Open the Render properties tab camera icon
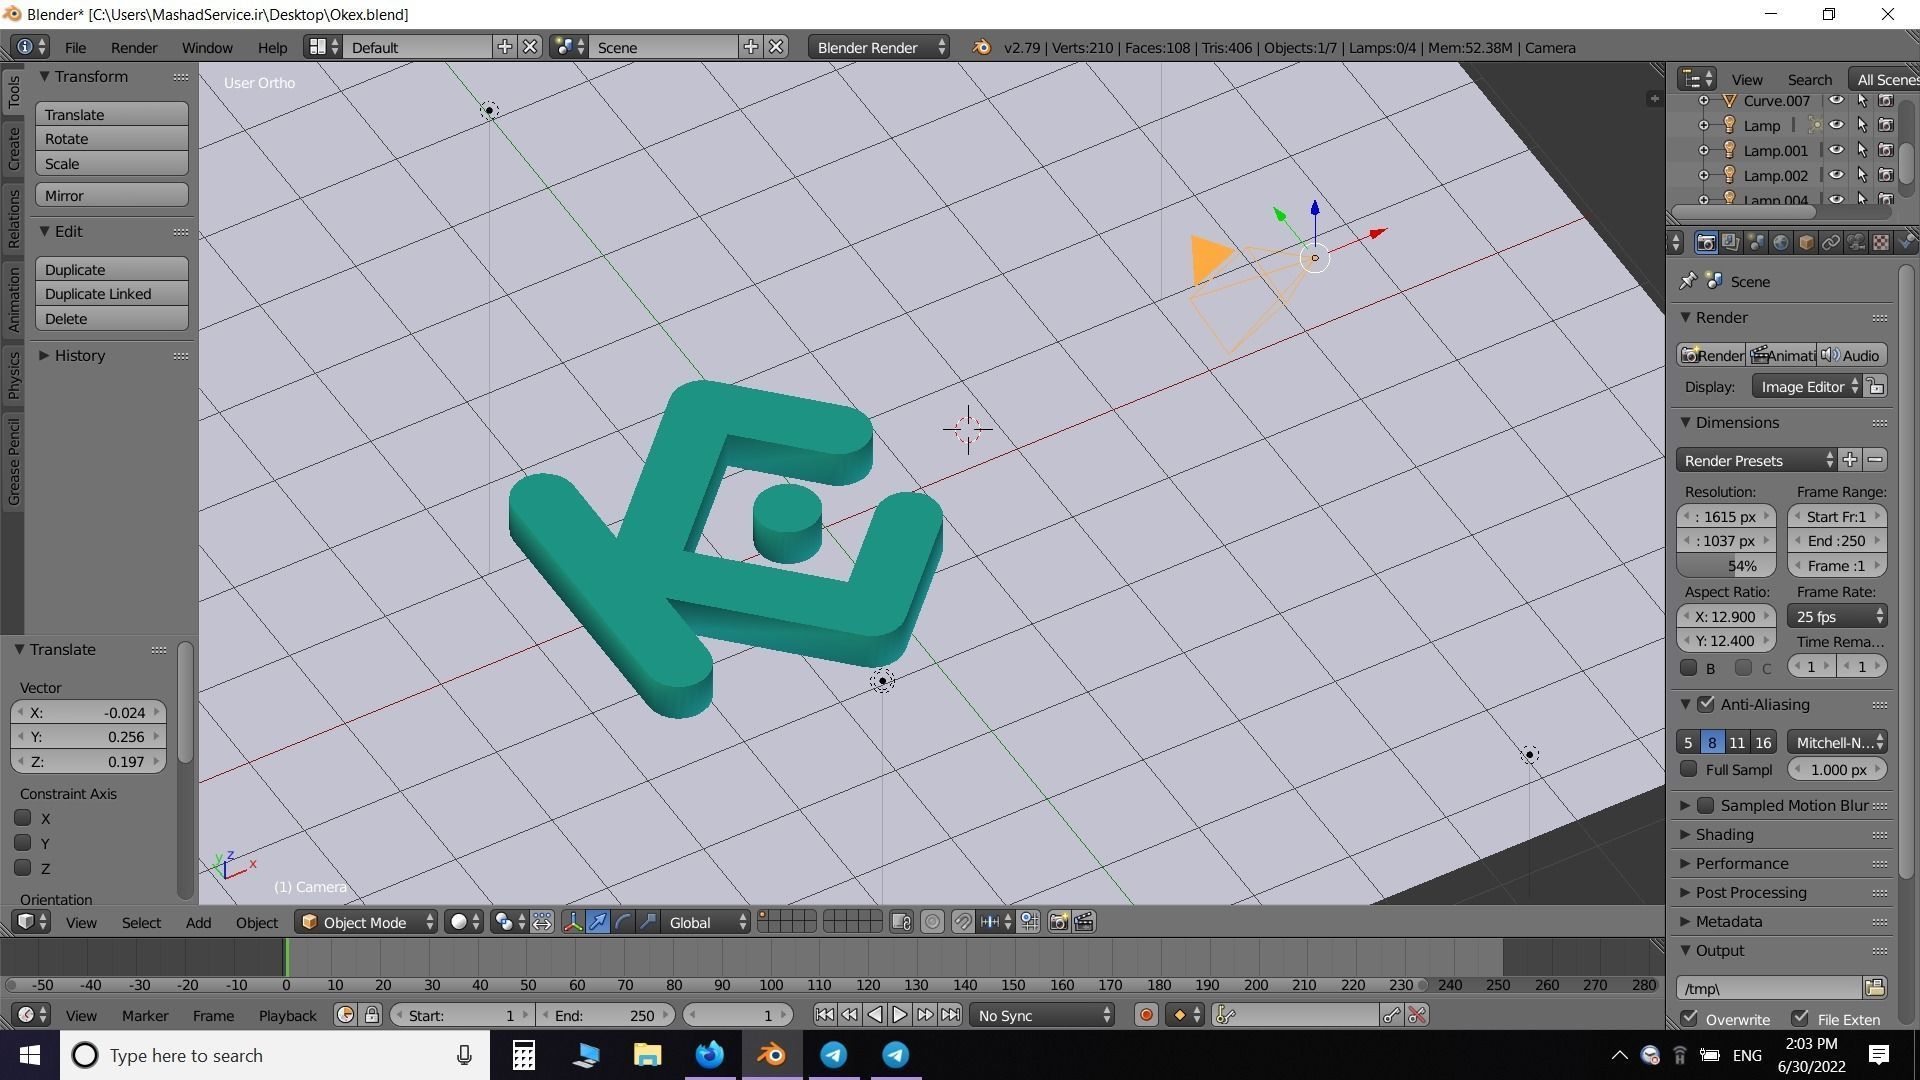Image resolution: width=1920 pixels, height=1080 pixels. click(1706, 243)
